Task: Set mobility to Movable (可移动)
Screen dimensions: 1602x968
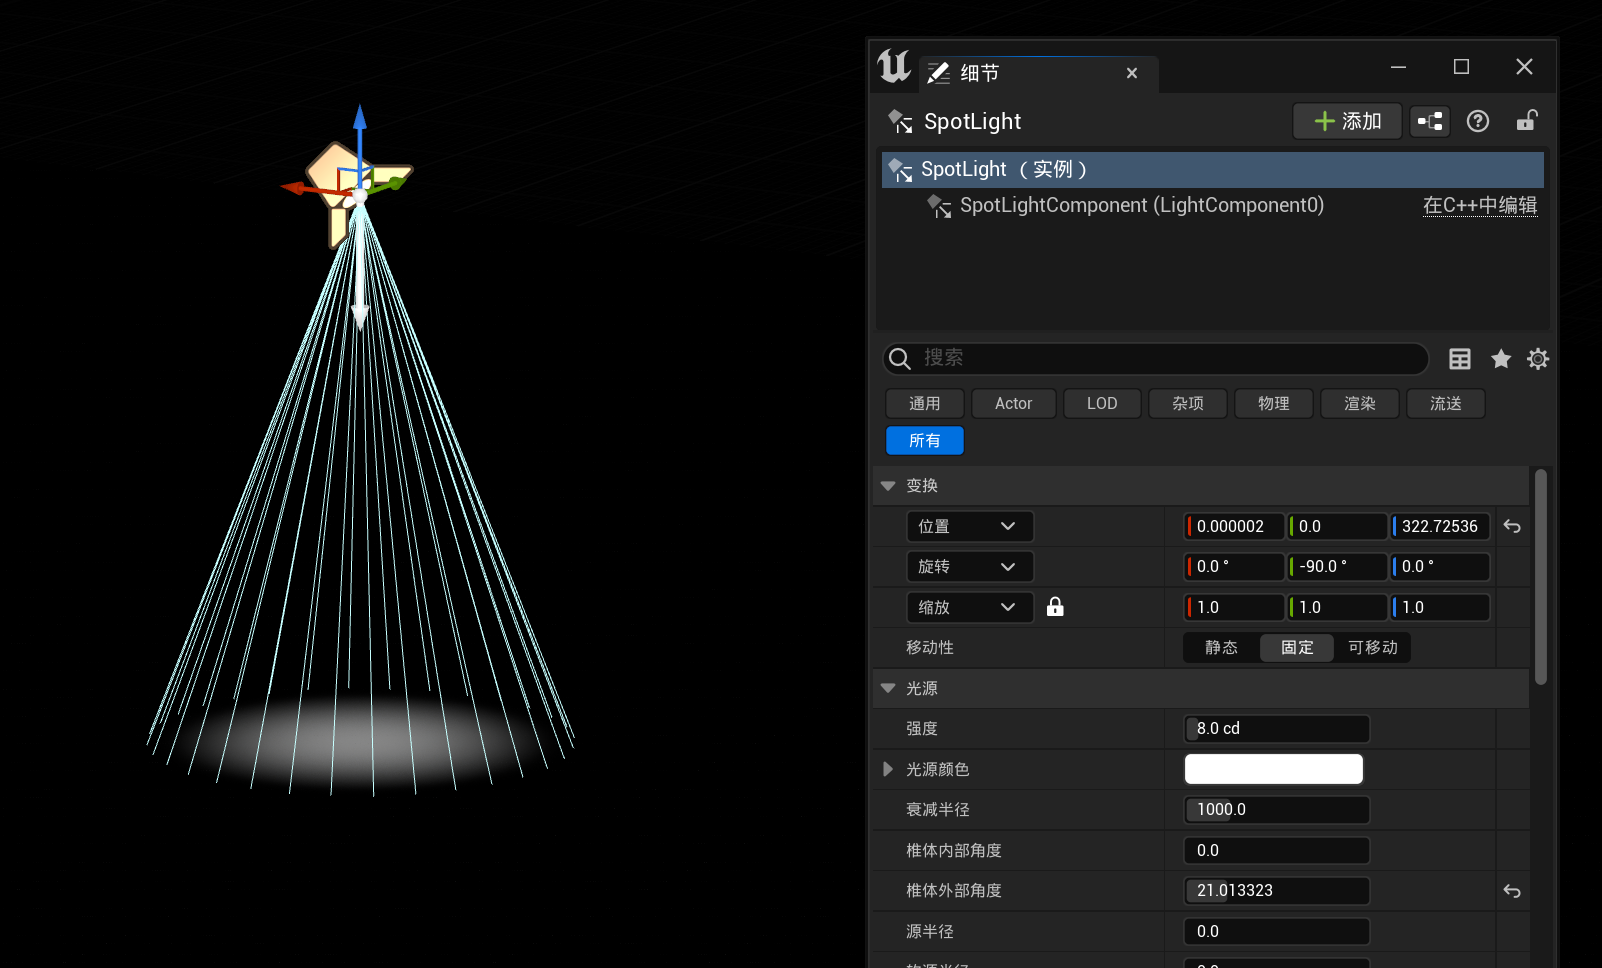Action: 1372,648
